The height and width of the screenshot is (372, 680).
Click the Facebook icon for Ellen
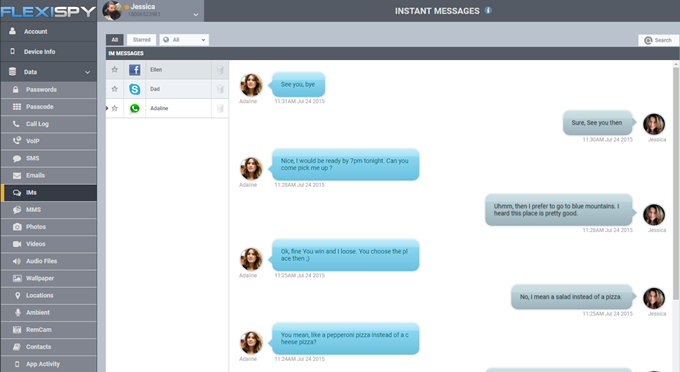[134, 70]
